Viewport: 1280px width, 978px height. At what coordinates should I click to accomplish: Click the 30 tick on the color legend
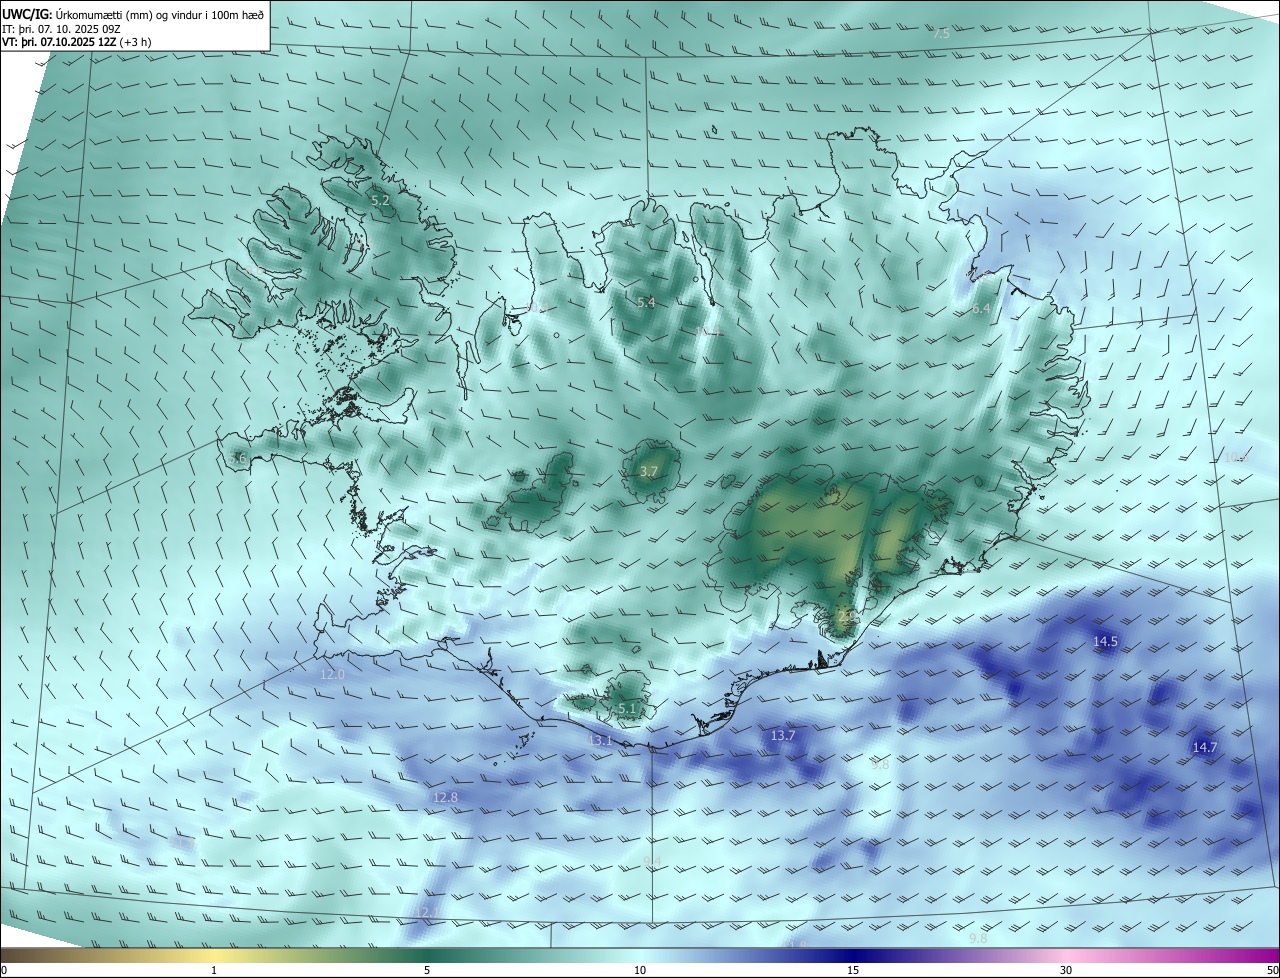pos(1066,970)
